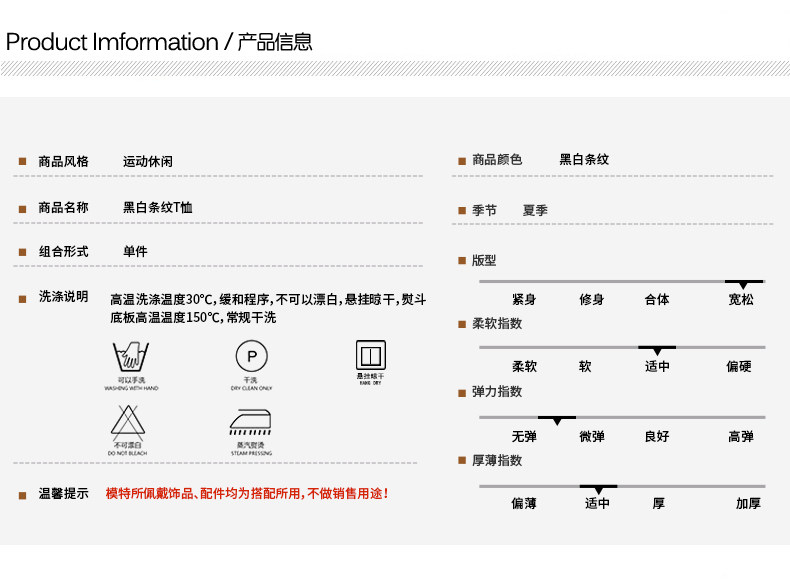
Task: Click the 合体 fit option
Action: click(657, 299)
